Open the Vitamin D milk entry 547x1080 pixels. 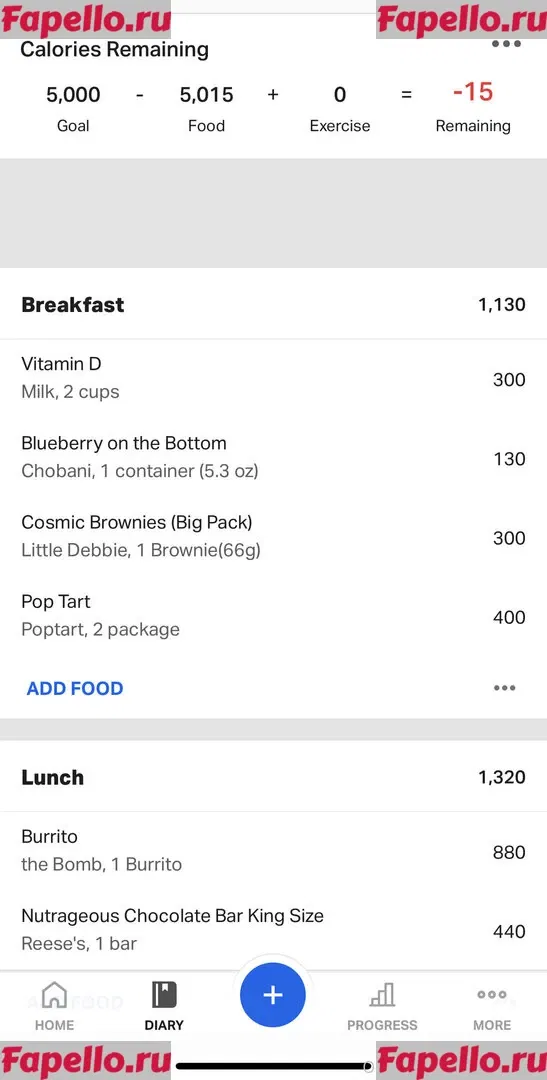pos(274,377)
